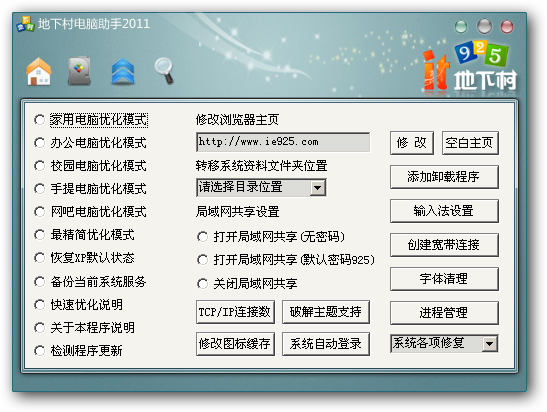Click the browser homepage URL field
This screenshot has height=412, width=547.
point(283,142)
